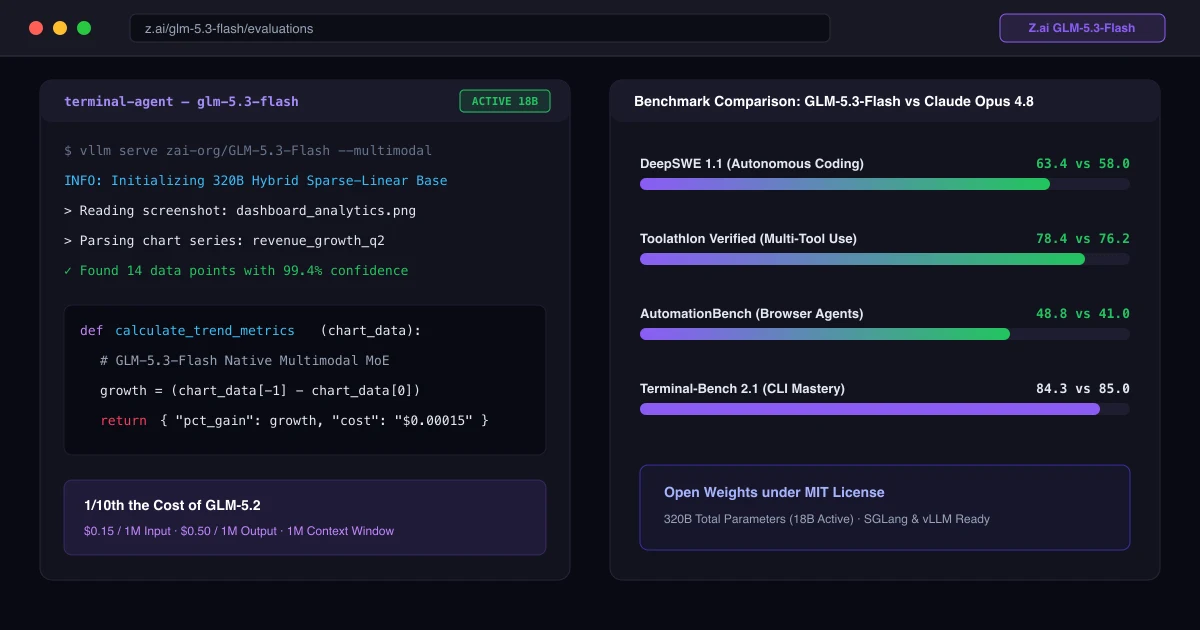Click the Parsing chart series: revenue_growth_q2 line

[225, 241]
